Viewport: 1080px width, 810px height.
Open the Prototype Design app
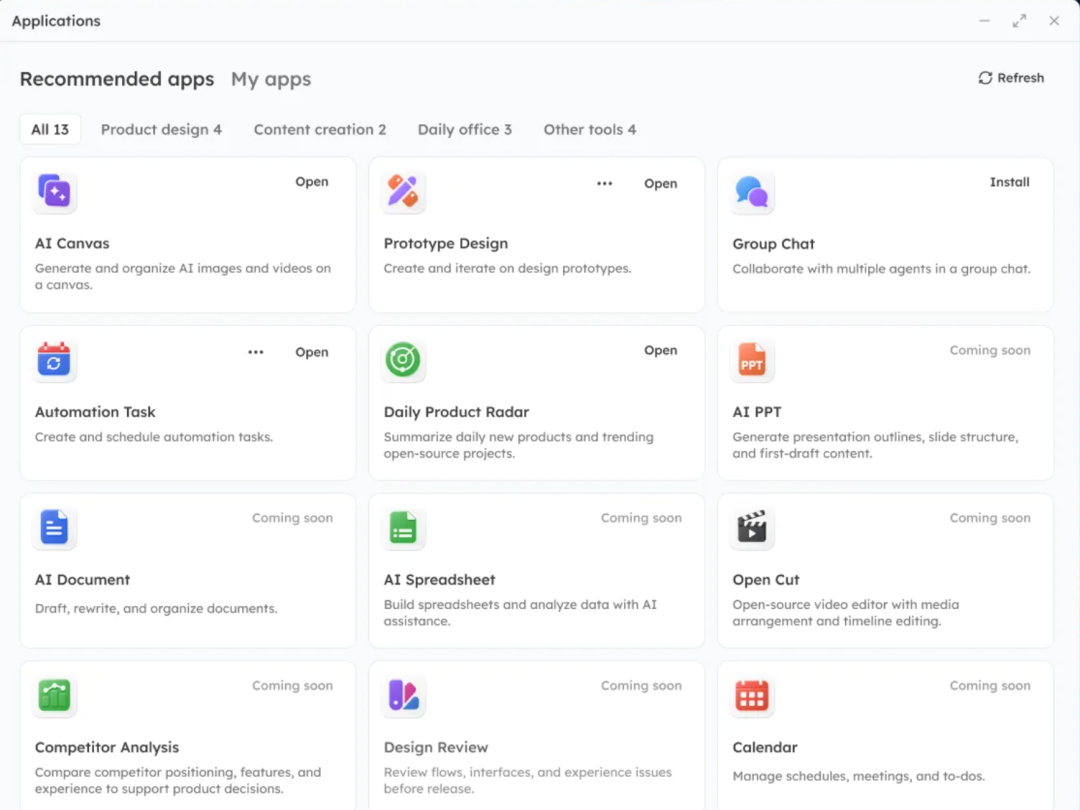(661, 183)
